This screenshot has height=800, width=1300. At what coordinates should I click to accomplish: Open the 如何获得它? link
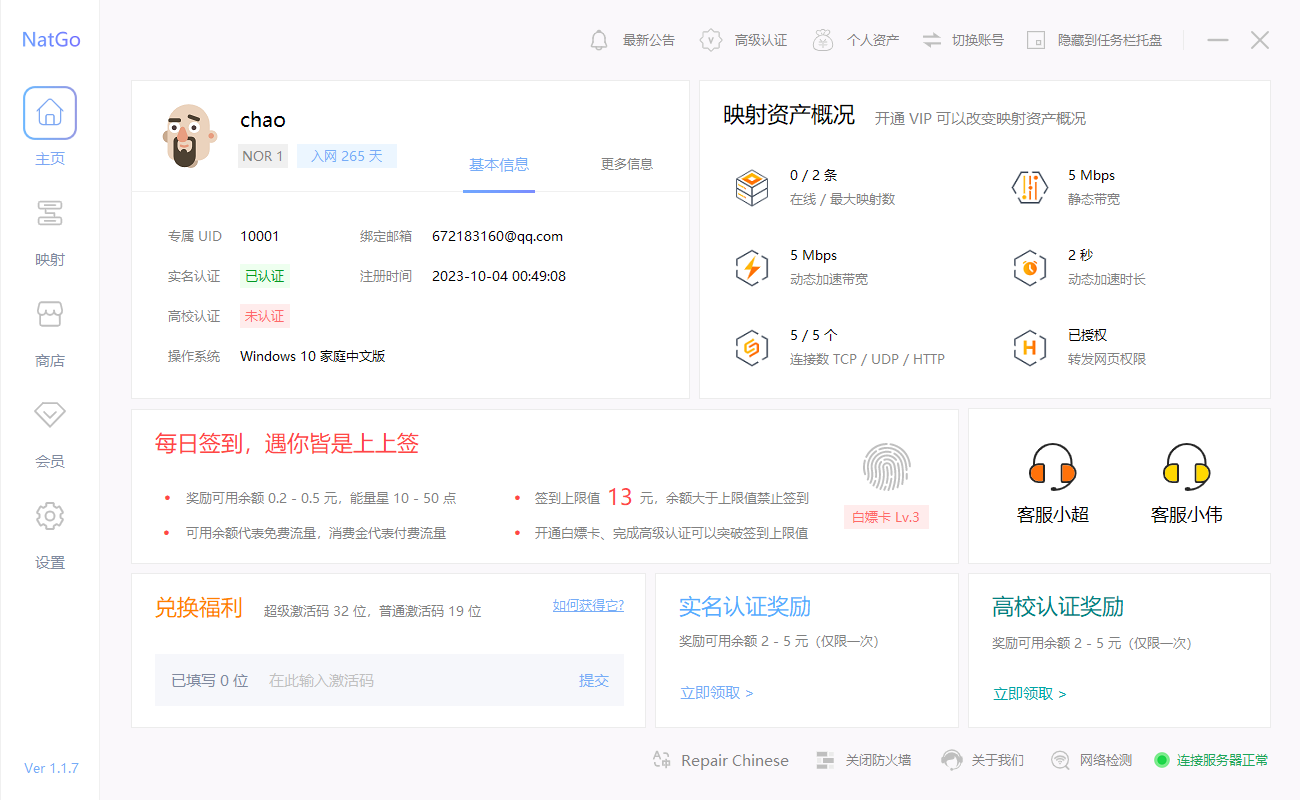588,605
